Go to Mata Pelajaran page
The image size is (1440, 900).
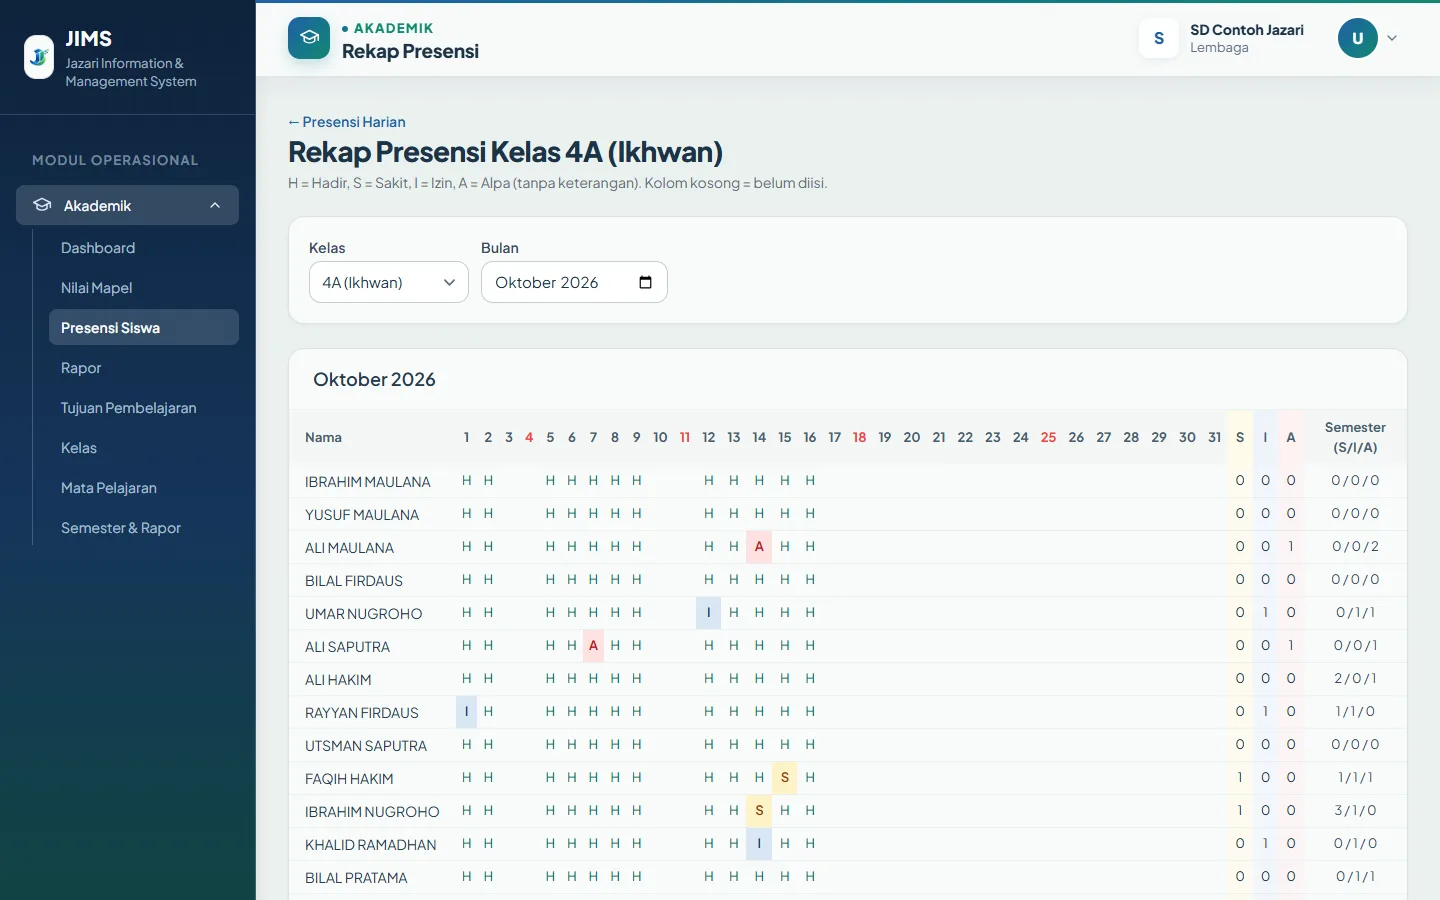pyautogui.click(x=109, y=488)
